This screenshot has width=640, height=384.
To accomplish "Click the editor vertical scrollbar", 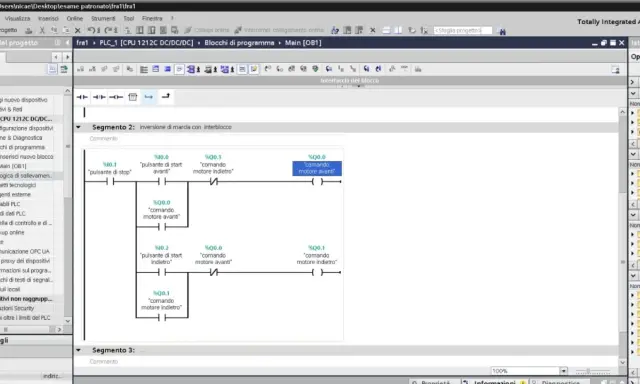I will click(622, 237).
